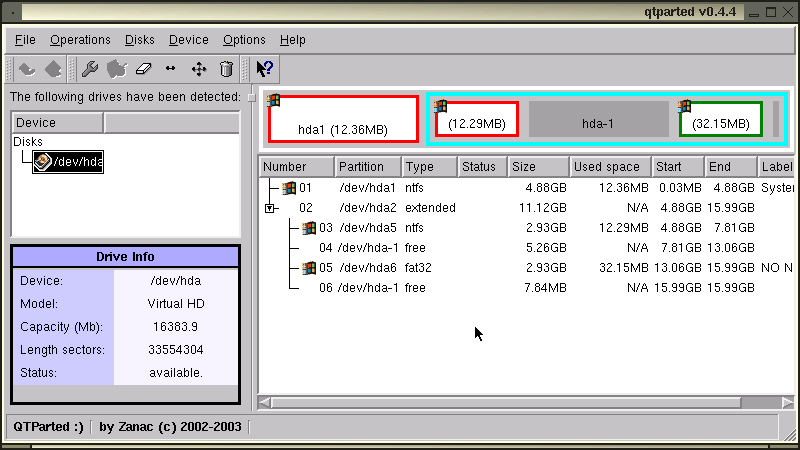Click Windows flag icon in row 03

[x=309, y=228]
